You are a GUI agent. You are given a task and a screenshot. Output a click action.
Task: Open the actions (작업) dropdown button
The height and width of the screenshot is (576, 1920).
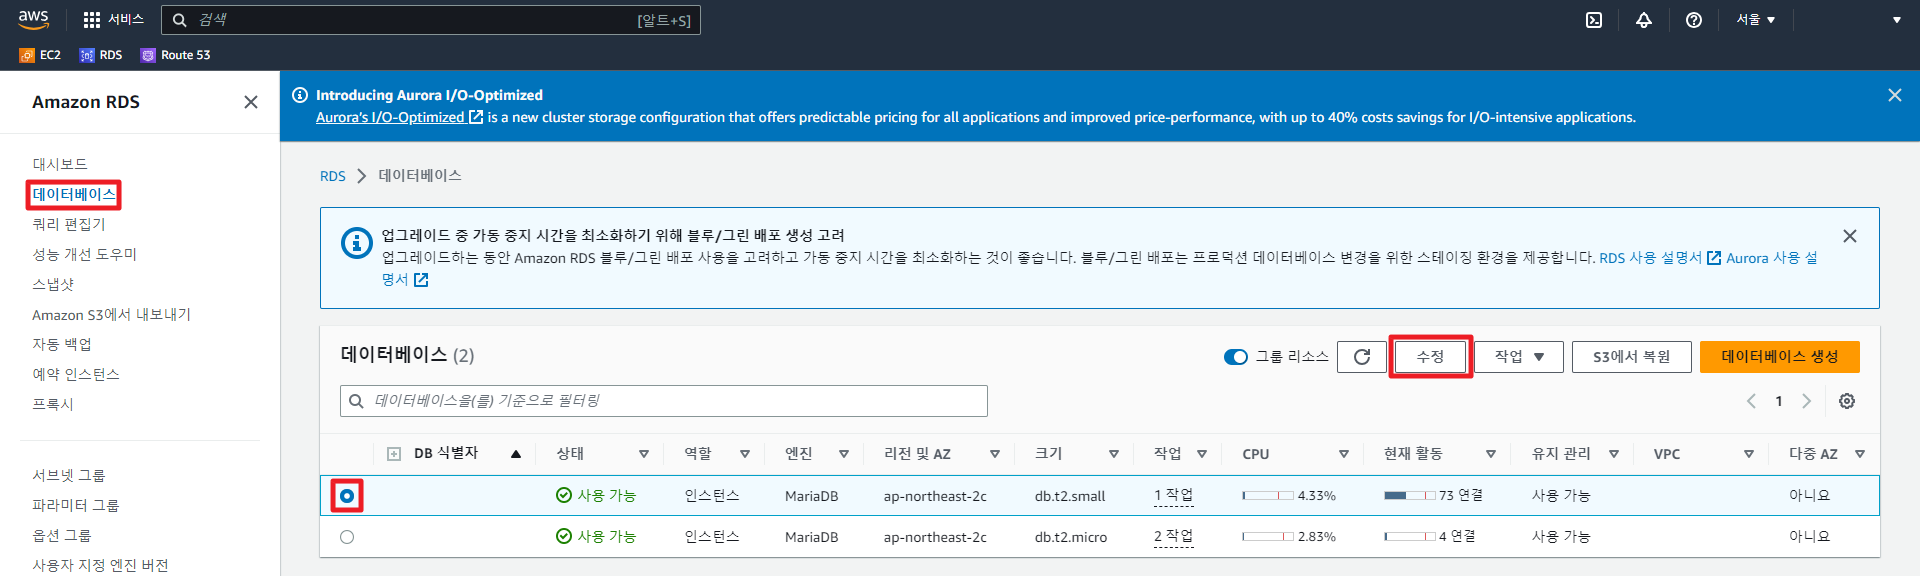click(1519, 357)
